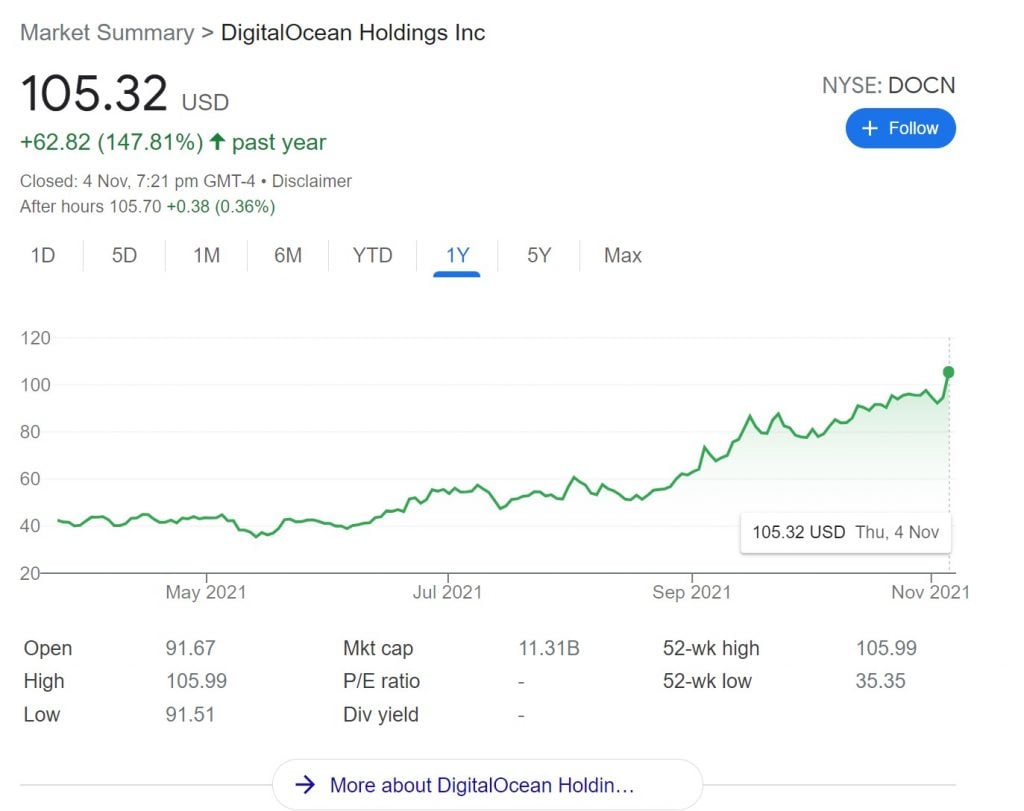Click the NYSE: DOCN ticker label
1024x811 pixels.
click(888, 86)
